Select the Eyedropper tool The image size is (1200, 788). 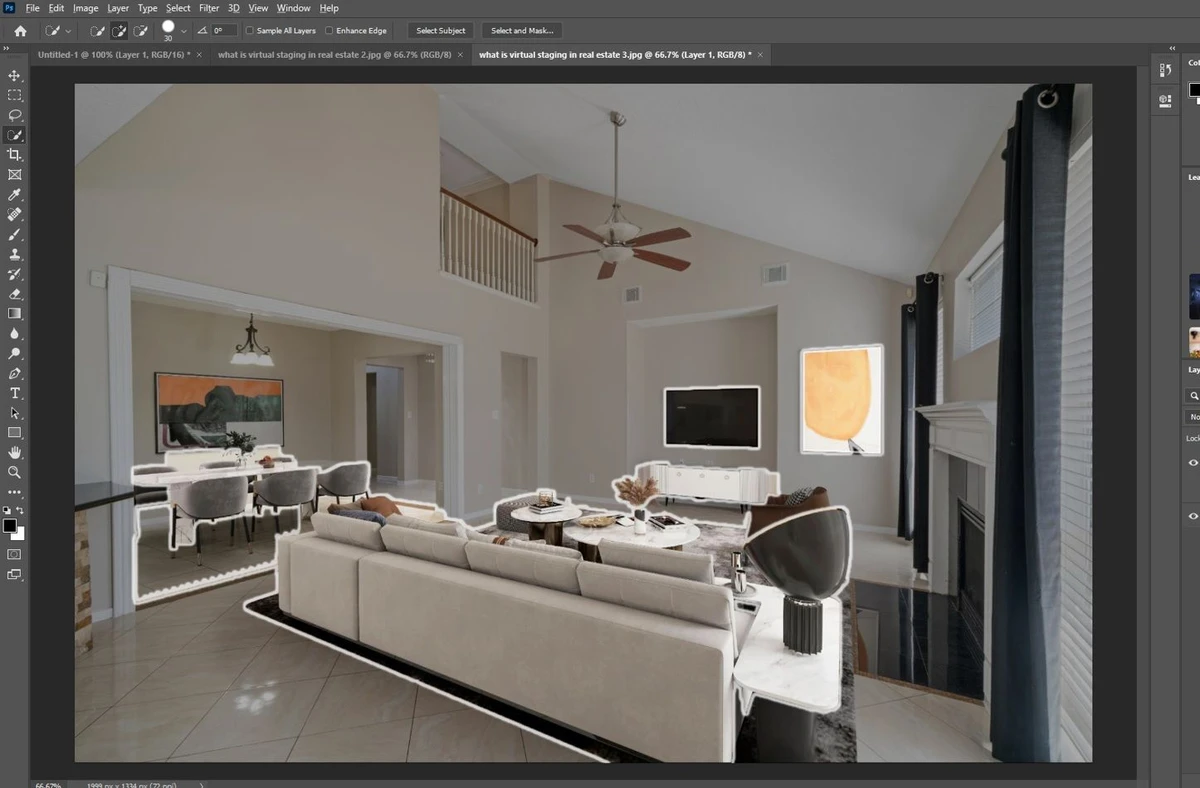click(14, 194)
